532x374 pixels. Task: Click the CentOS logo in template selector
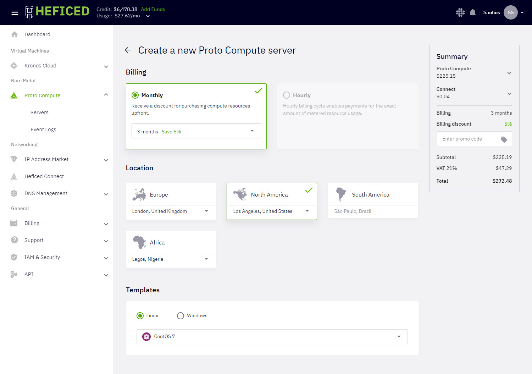point(146,337)
